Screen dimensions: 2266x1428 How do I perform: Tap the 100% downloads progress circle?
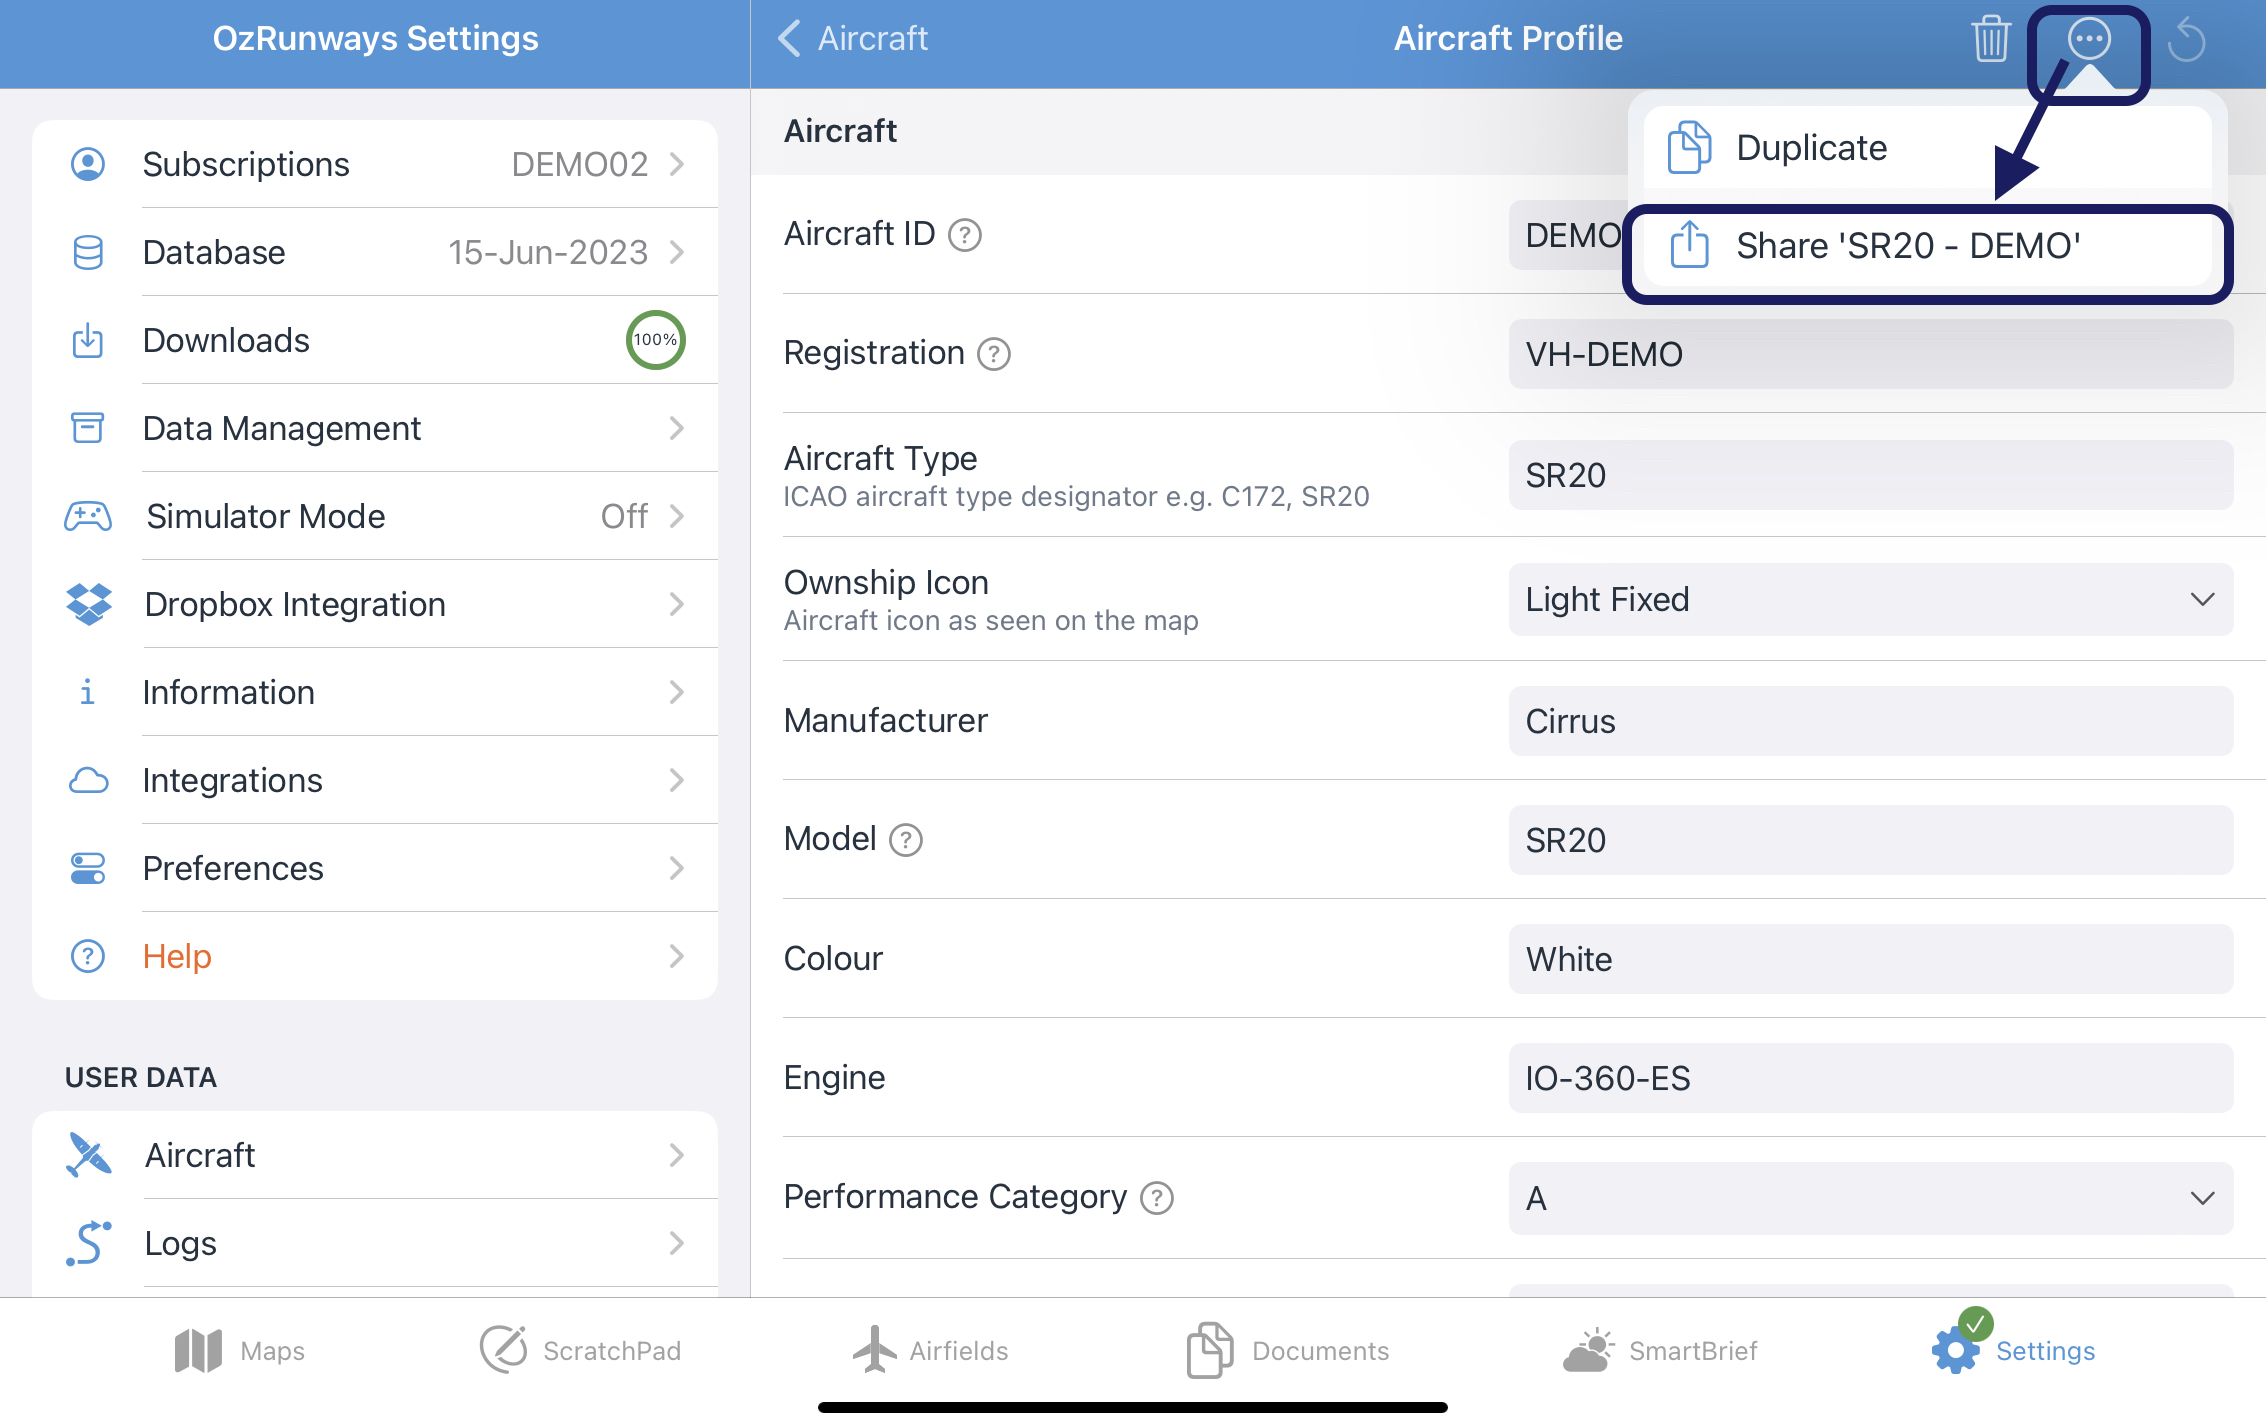point(655,340)
